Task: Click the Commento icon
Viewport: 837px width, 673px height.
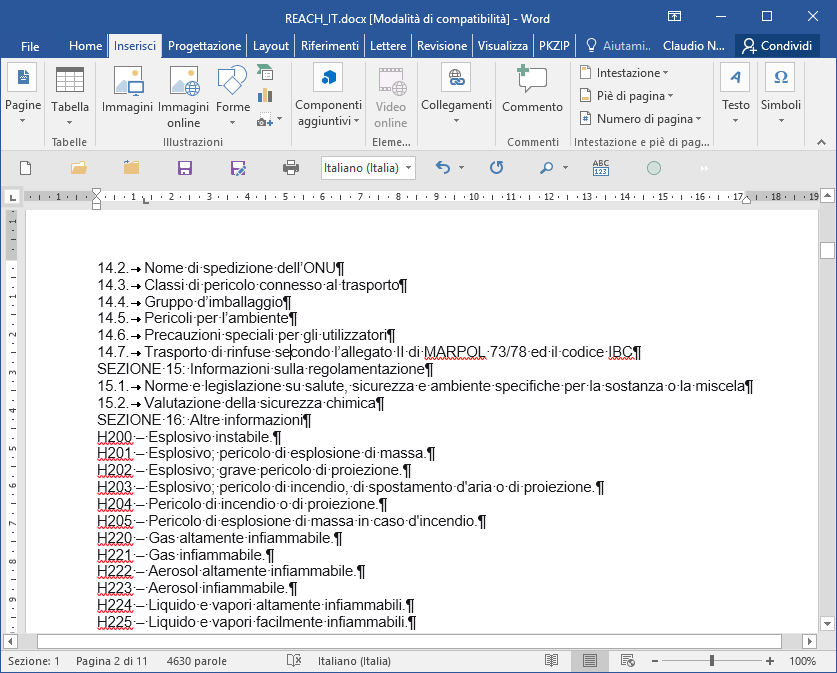Action: coord(532,79)
